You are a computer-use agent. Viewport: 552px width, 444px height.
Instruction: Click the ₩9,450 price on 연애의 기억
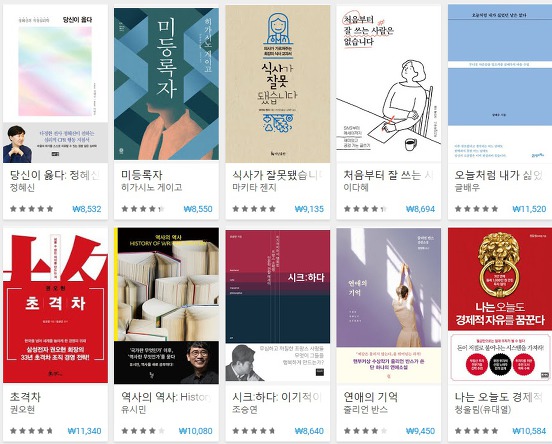pyautogui.click(x=420, y=431)
